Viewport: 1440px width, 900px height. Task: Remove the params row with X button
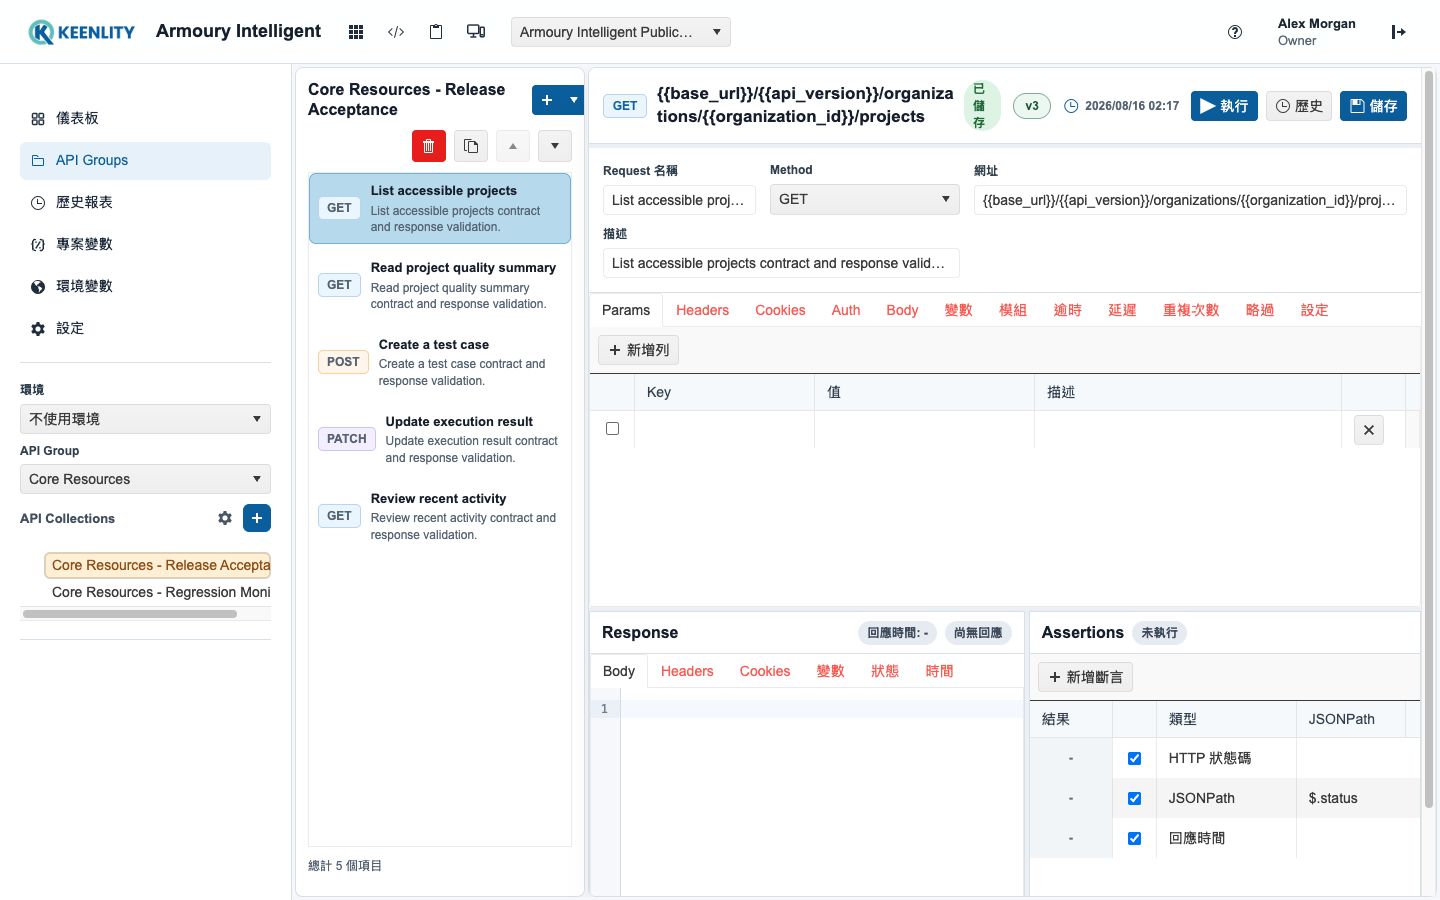point(1369,430)
